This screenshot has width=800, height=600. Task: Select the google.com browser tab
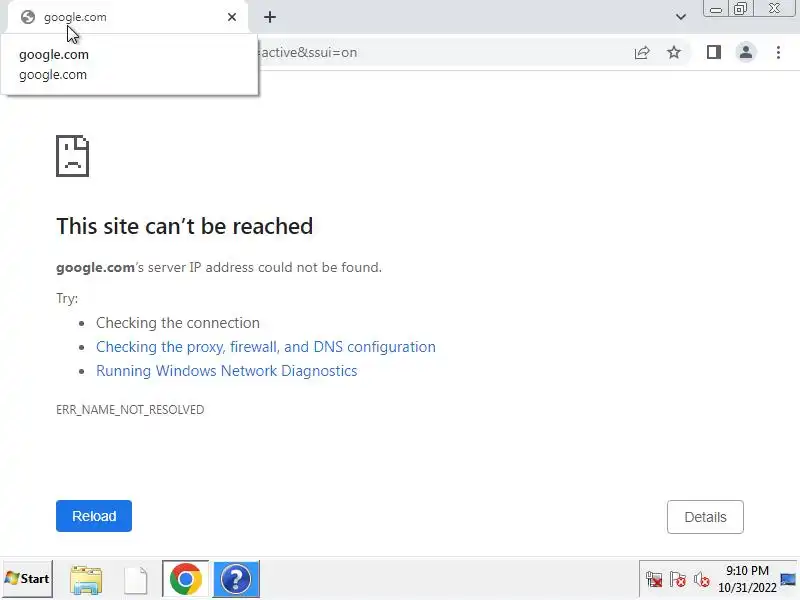tap(128, 17)
